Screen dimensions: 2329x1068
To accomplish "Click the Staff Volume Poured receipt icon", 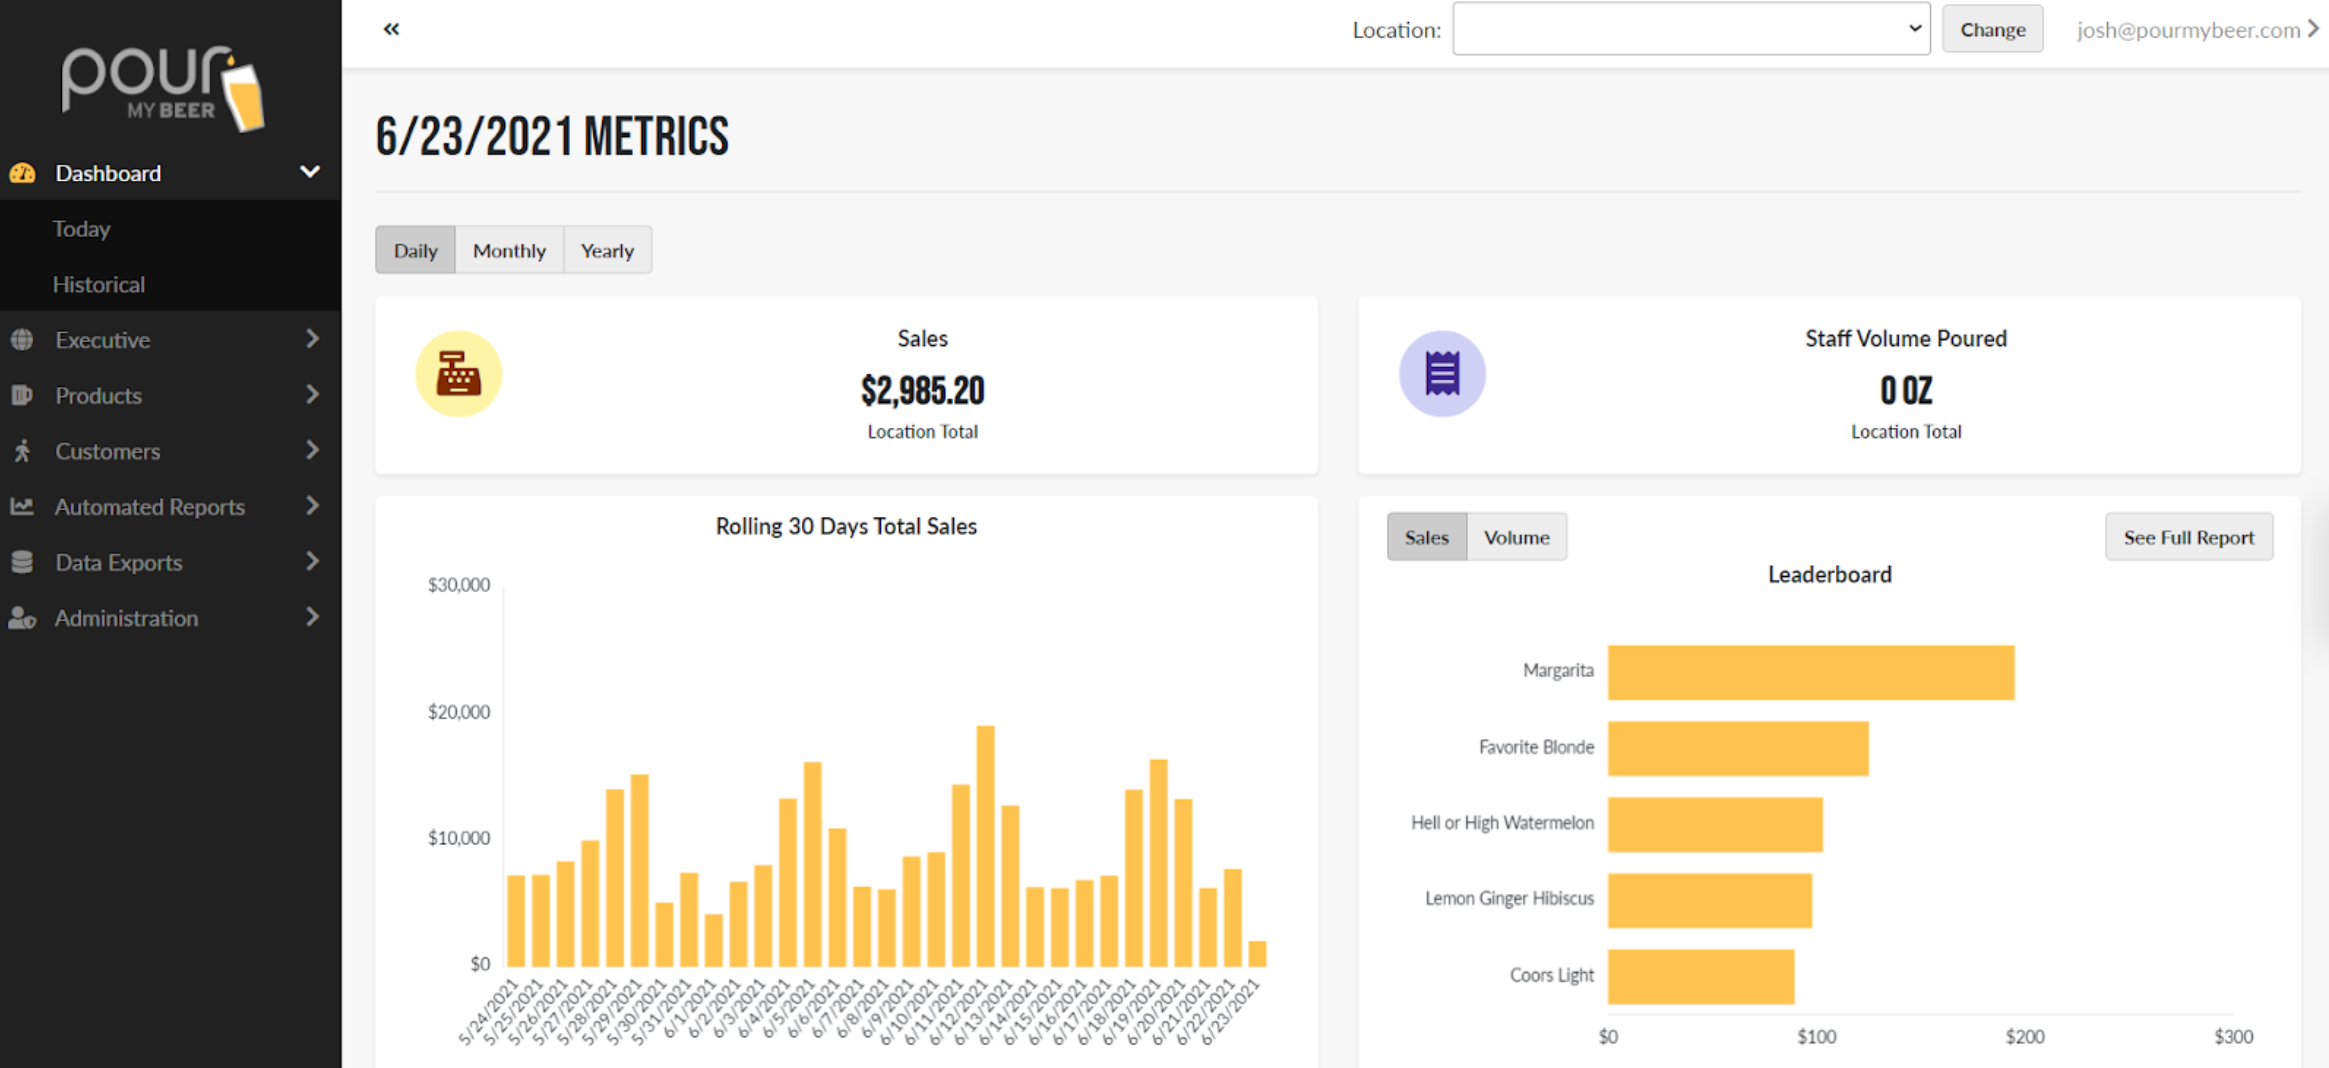I will 1442,374.
